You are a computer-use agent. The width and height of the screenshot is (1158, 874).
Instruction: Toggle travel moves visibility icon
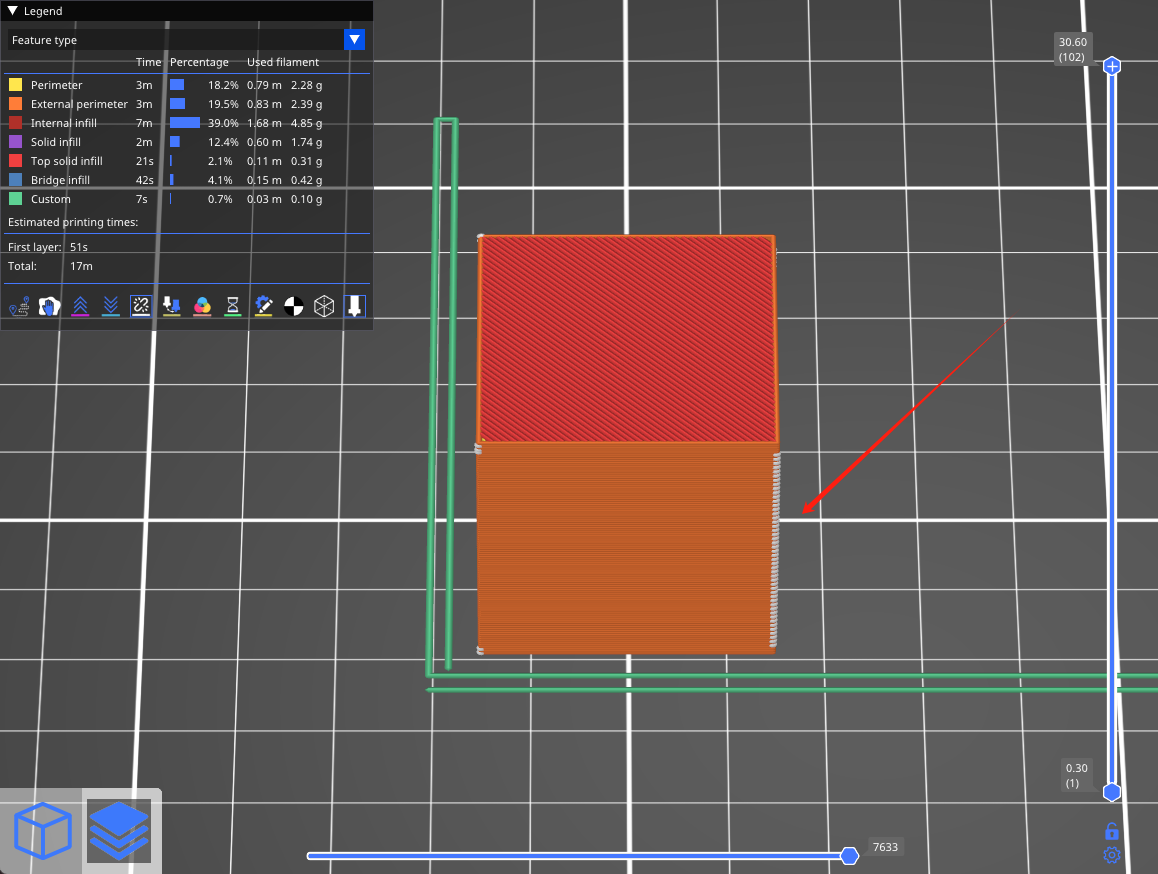point(19,306)
